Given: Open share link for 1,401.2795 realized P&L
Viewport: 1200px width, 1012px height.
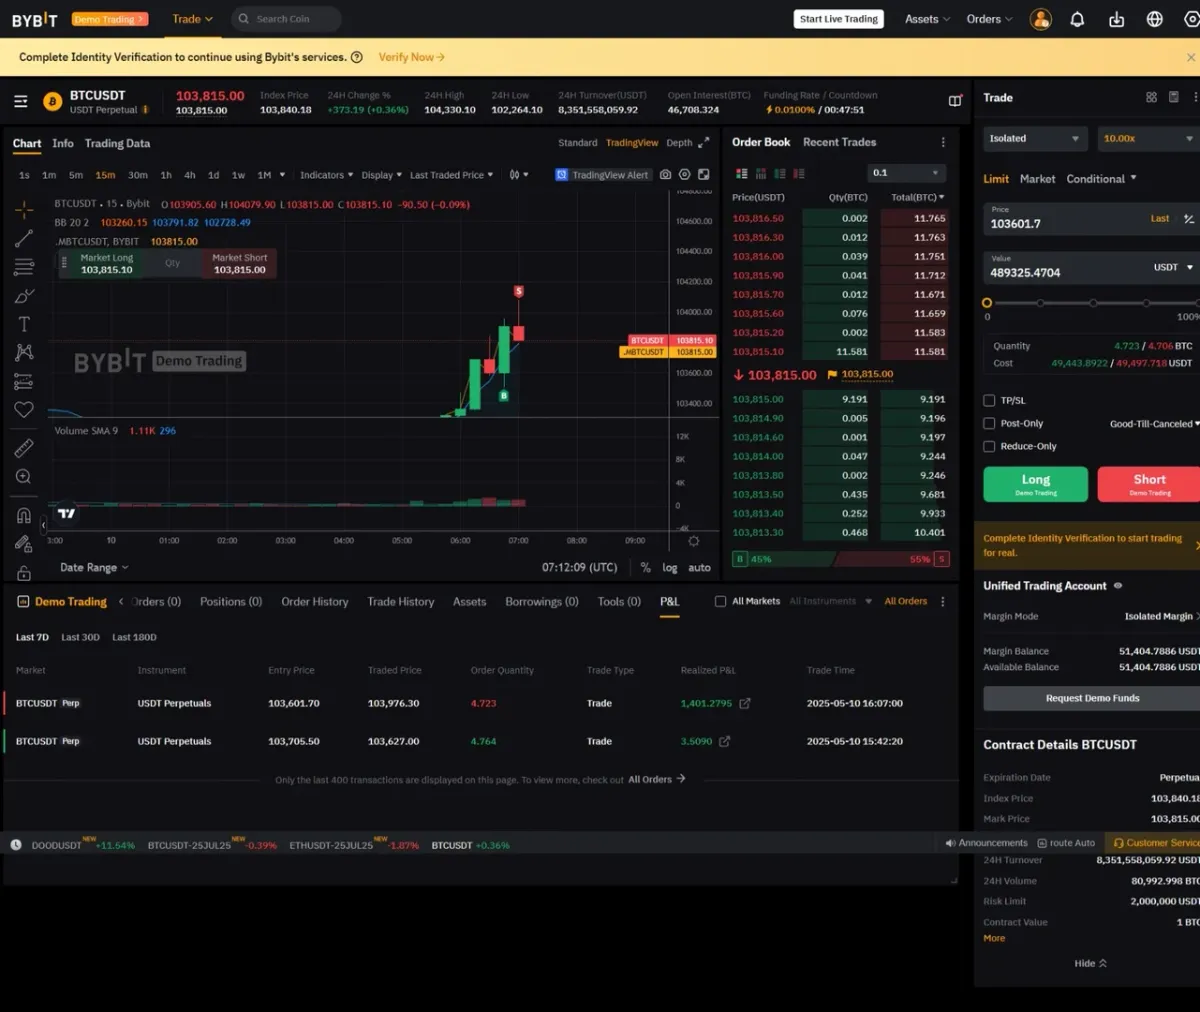Looking at the screenshot, I should click(744, 703).
